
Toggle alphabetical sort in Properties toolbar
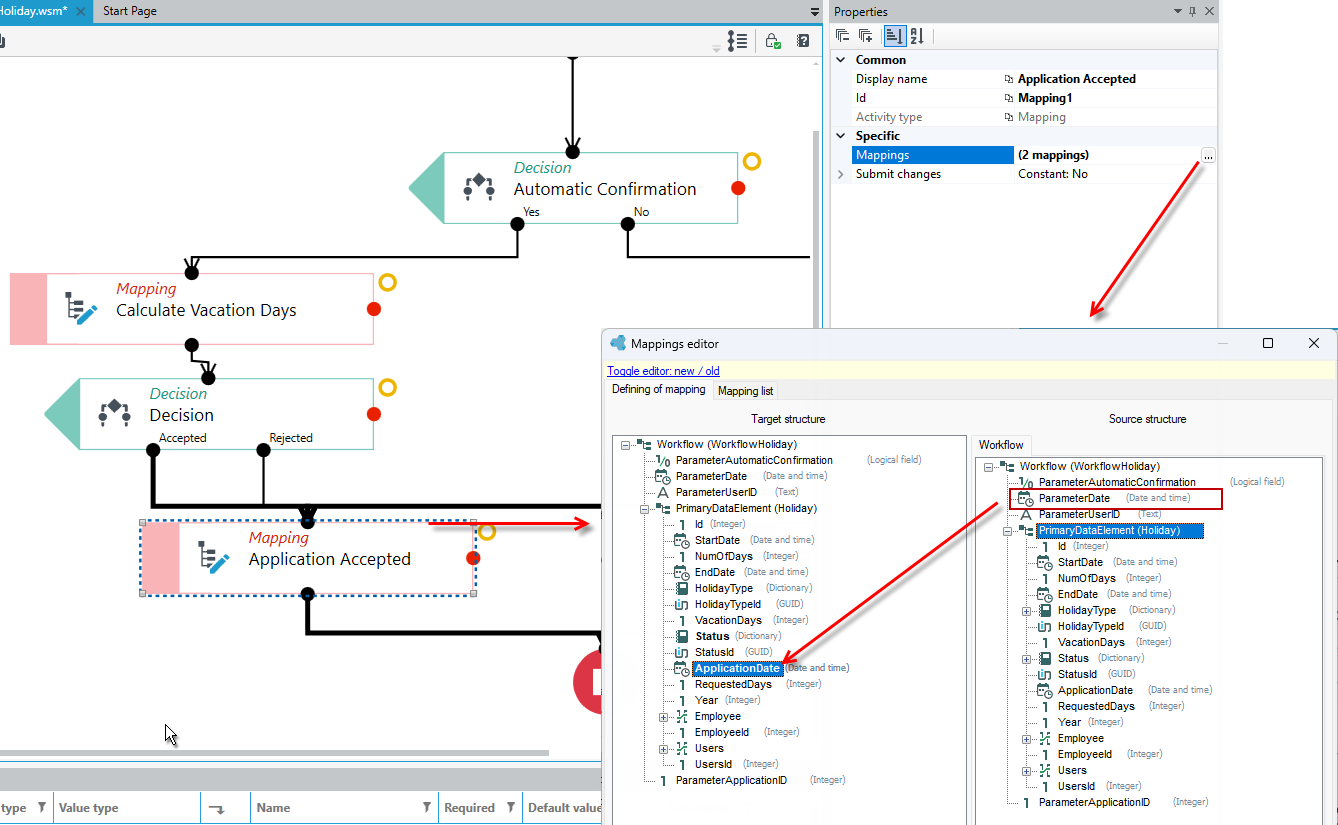click(917, 36)
